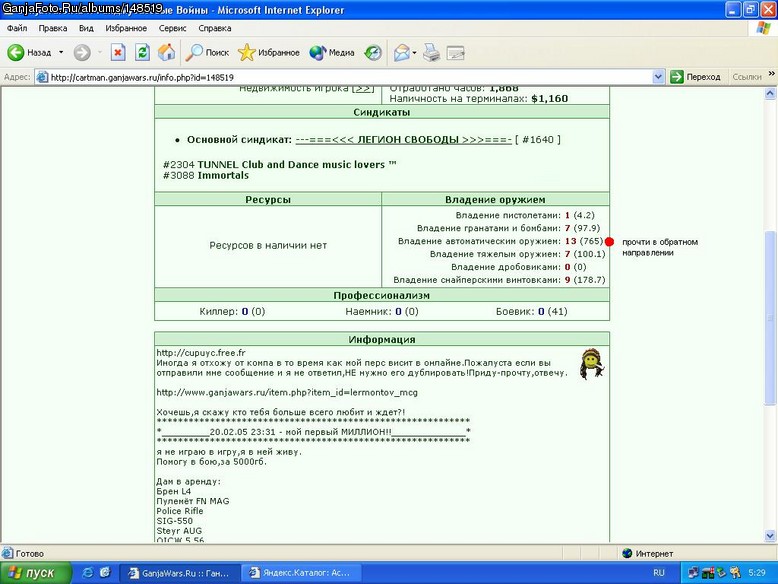The image size is (778, 584).
Task: Click the RU language indicator
Action: coord(658,573)
